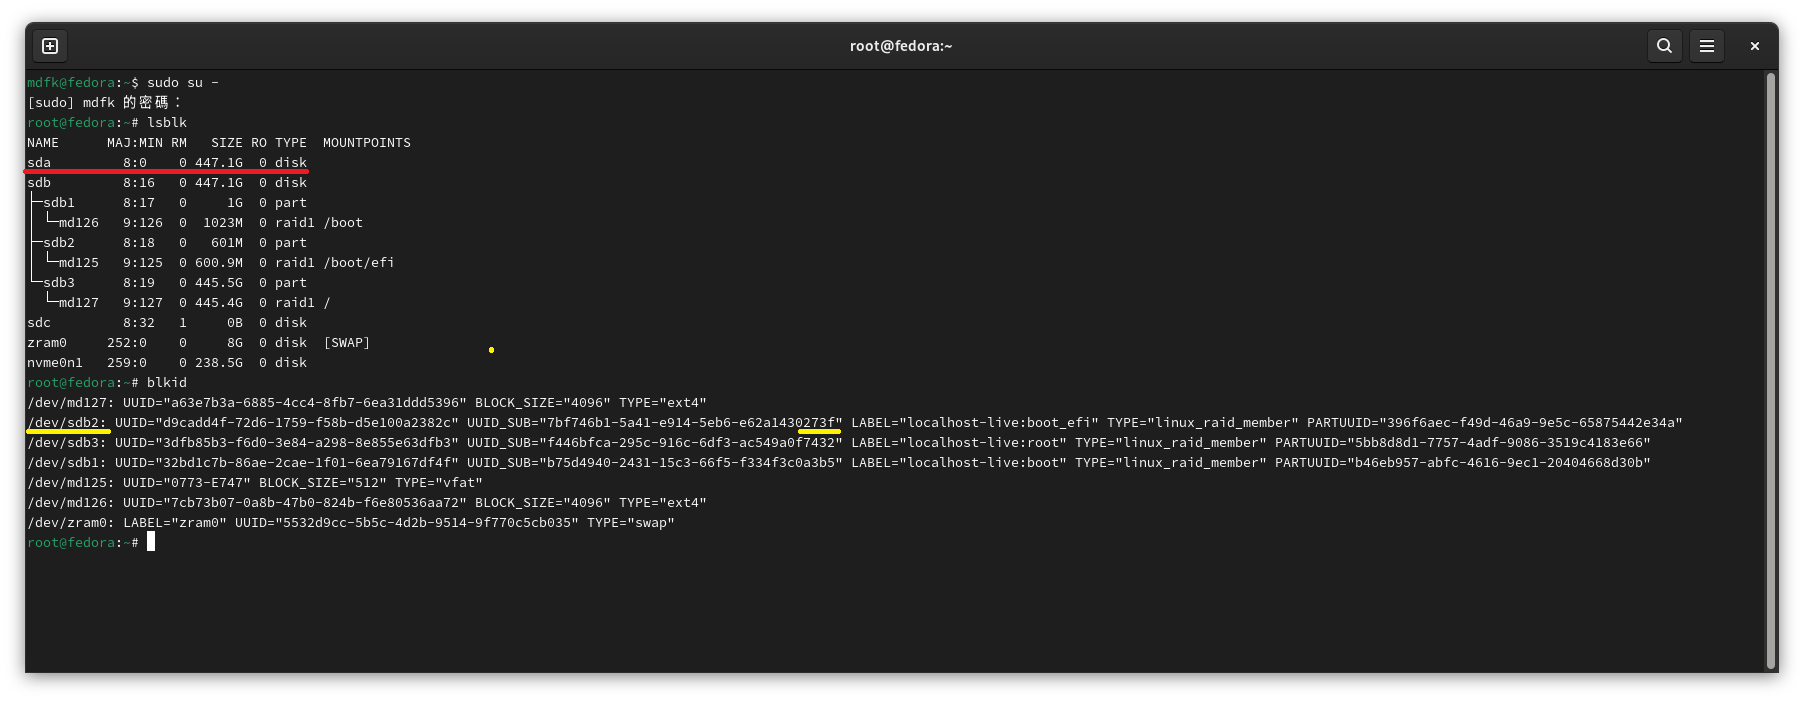Click the sdb1 partition entry
Screen dimensions: 1804x701
click(59, 203)
